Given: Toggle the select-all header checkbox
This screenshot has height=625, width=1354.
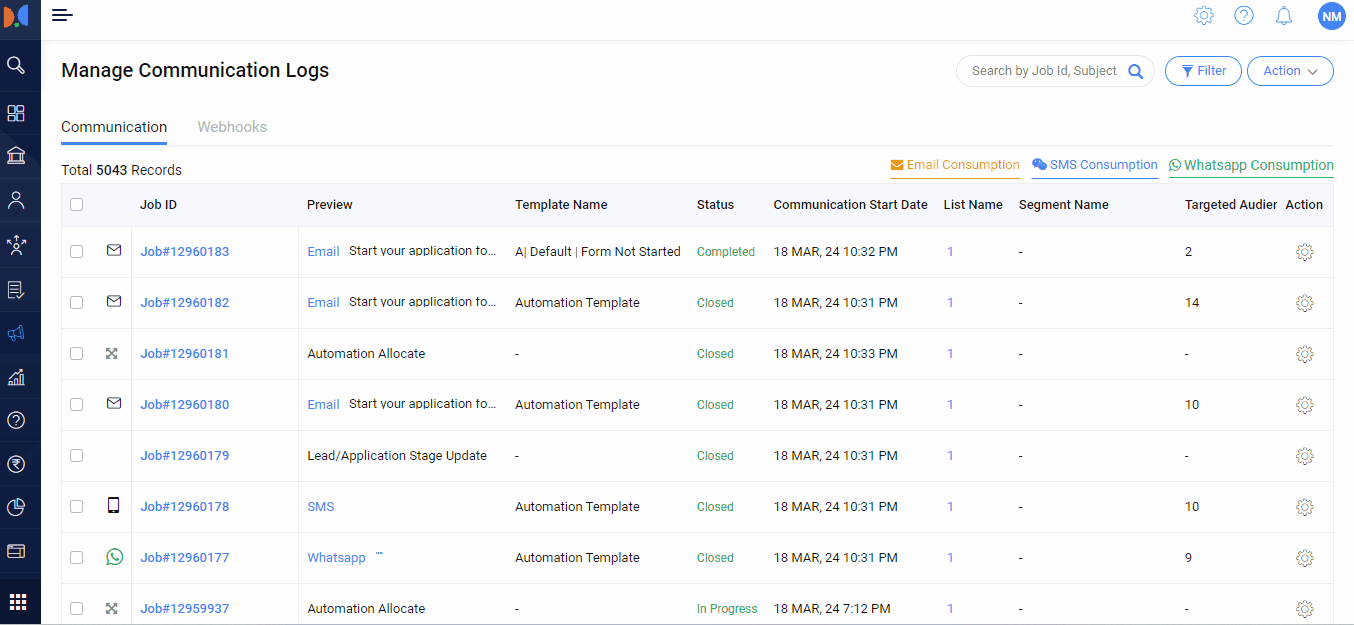Looking at the screenshot, I should click(x=77, y=204).
